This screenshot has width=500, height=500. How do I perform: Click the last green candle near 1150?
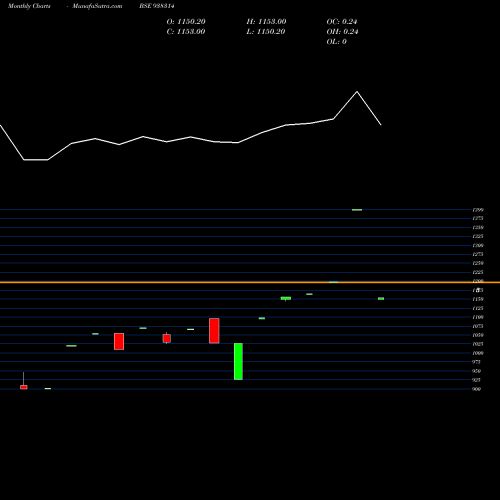pyautogui.click(x=381, y=298)
